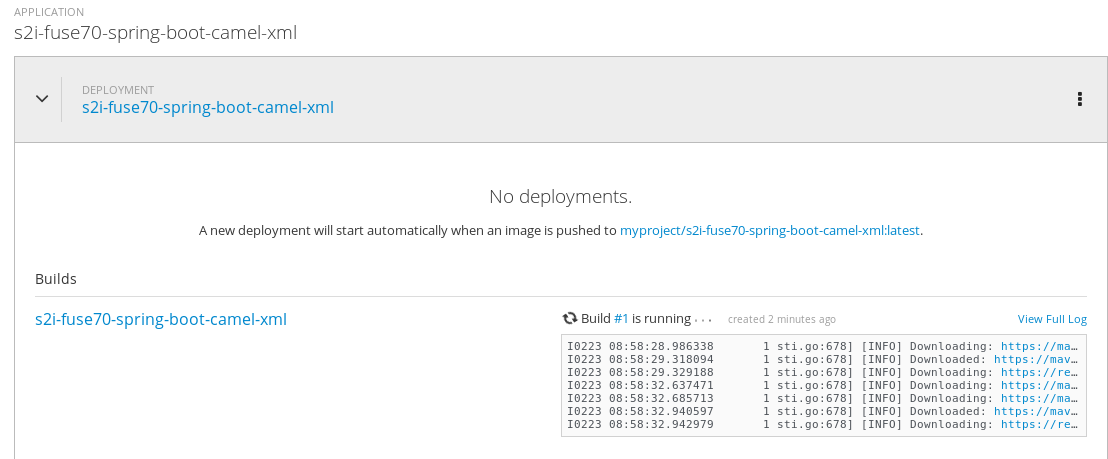Collapse the deployment row chevron
The image size is (1108, 459).
pyautogui.click(x=42, y=99)
